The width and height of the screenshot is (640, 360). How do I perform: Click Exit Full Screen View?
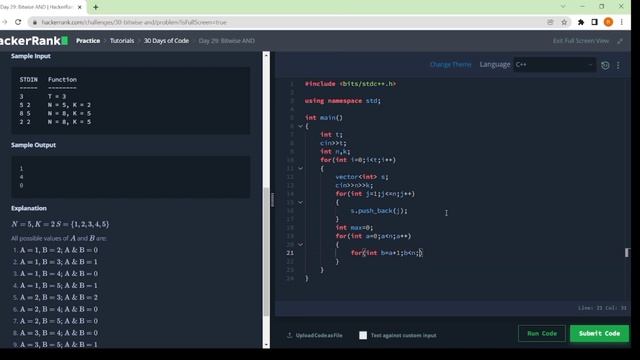[x=581, y=41]
